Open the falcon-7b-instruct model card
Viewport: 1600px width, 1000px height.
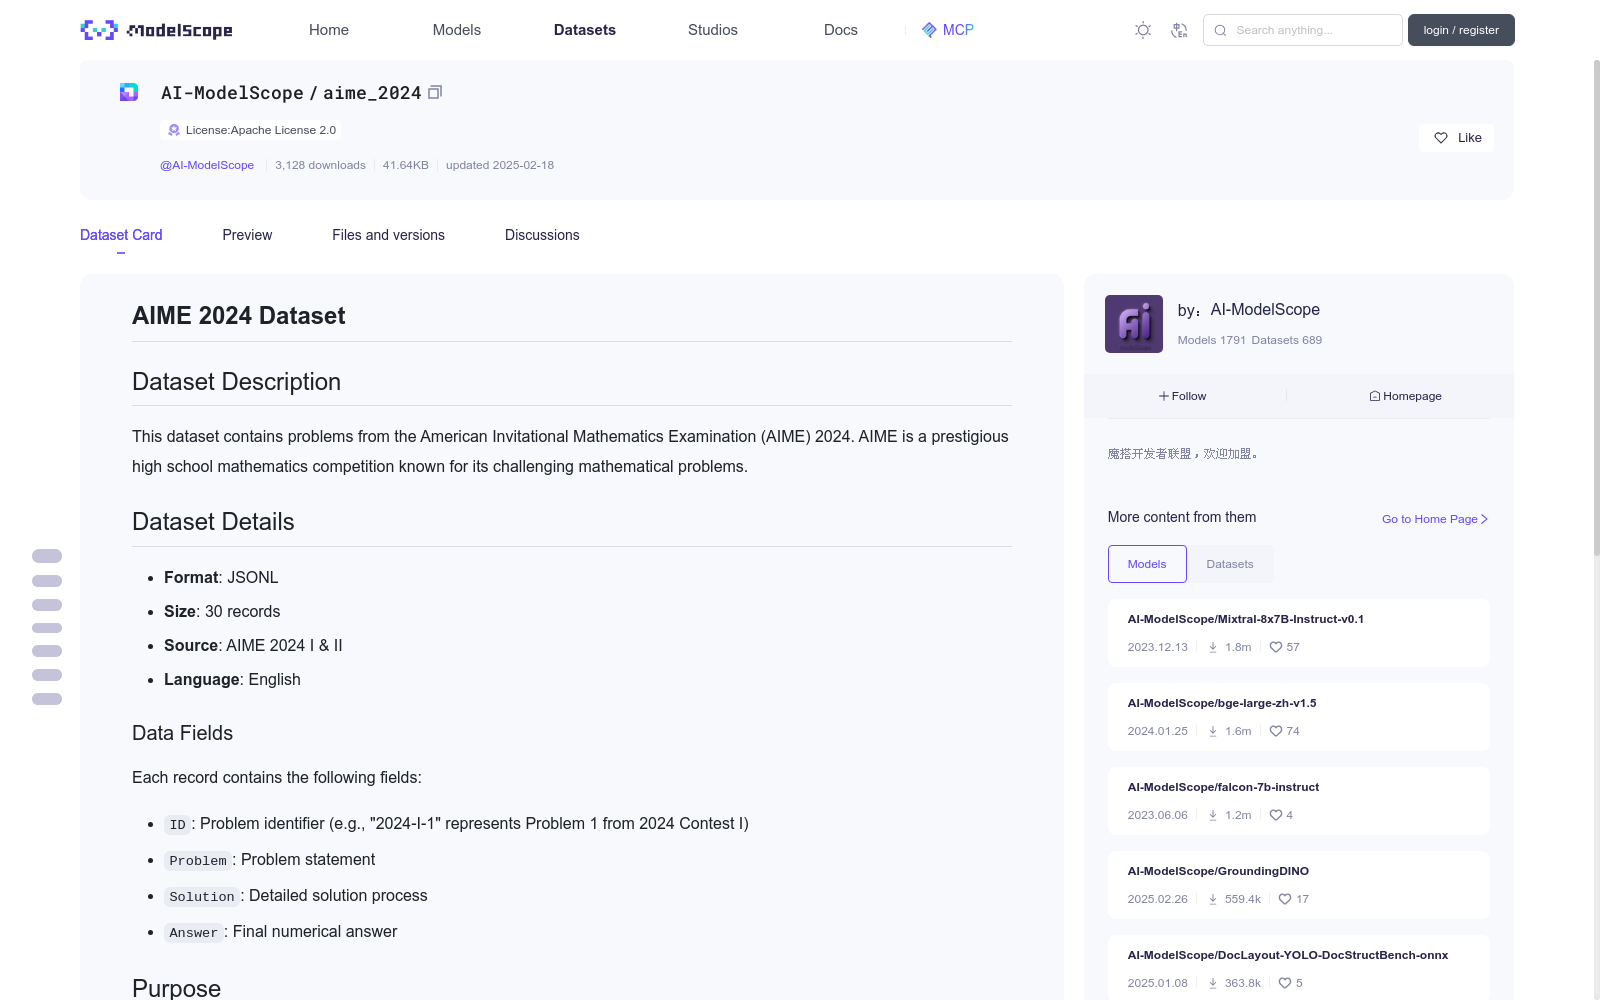(1299, 801)
